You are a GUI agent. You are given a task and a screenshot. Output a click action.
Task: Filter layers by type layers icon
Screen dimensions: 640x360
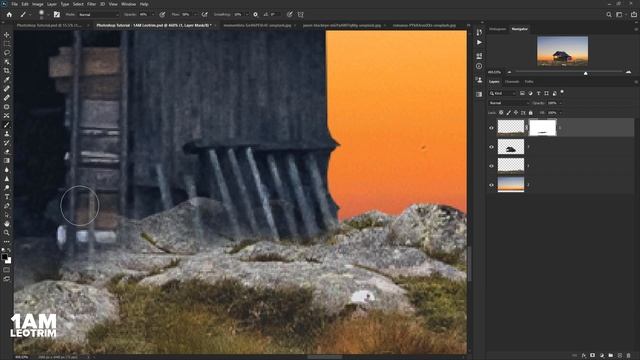click(x=538, y=93)
